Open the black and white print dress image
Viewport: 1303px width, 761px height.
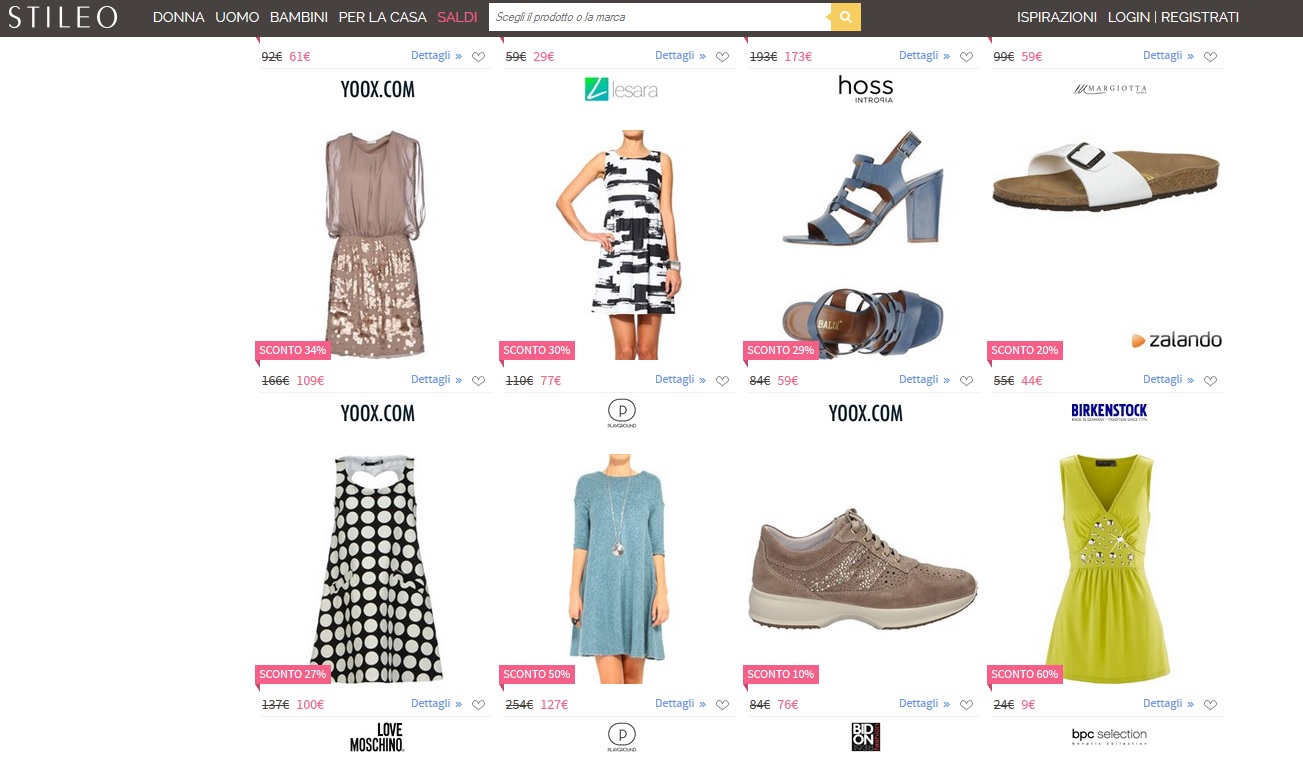tap(620, 243)
